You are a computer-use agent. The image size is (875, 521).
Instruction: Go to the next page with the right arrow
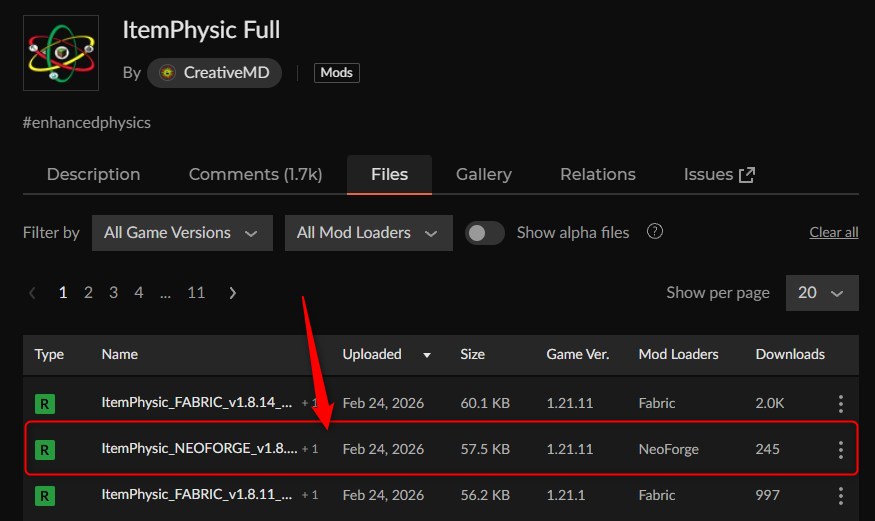coord(233,293)
